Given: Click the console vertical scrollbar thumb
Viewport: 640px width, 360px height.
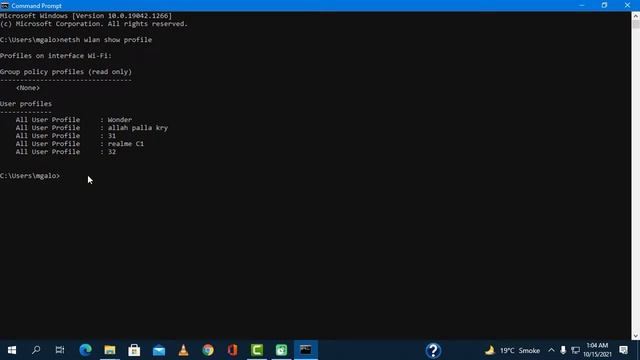Looking at the screenshot, I should pyautogui.click(x=636, y=24).
